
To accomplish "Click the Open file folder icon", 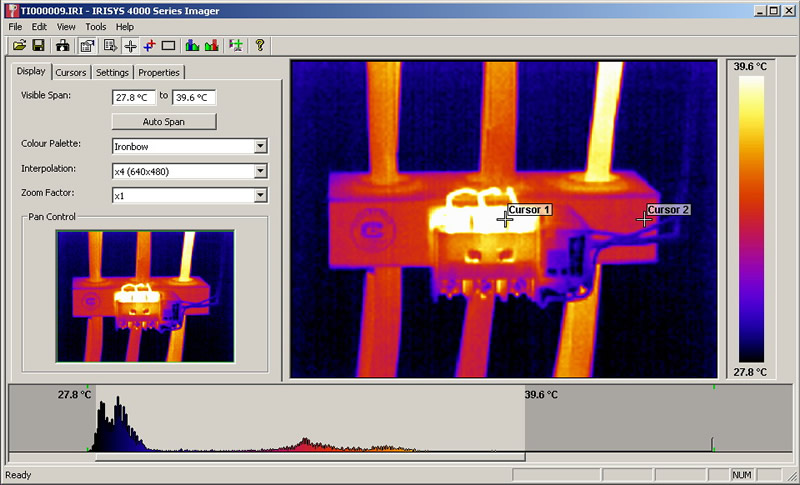I will point(19,45).
